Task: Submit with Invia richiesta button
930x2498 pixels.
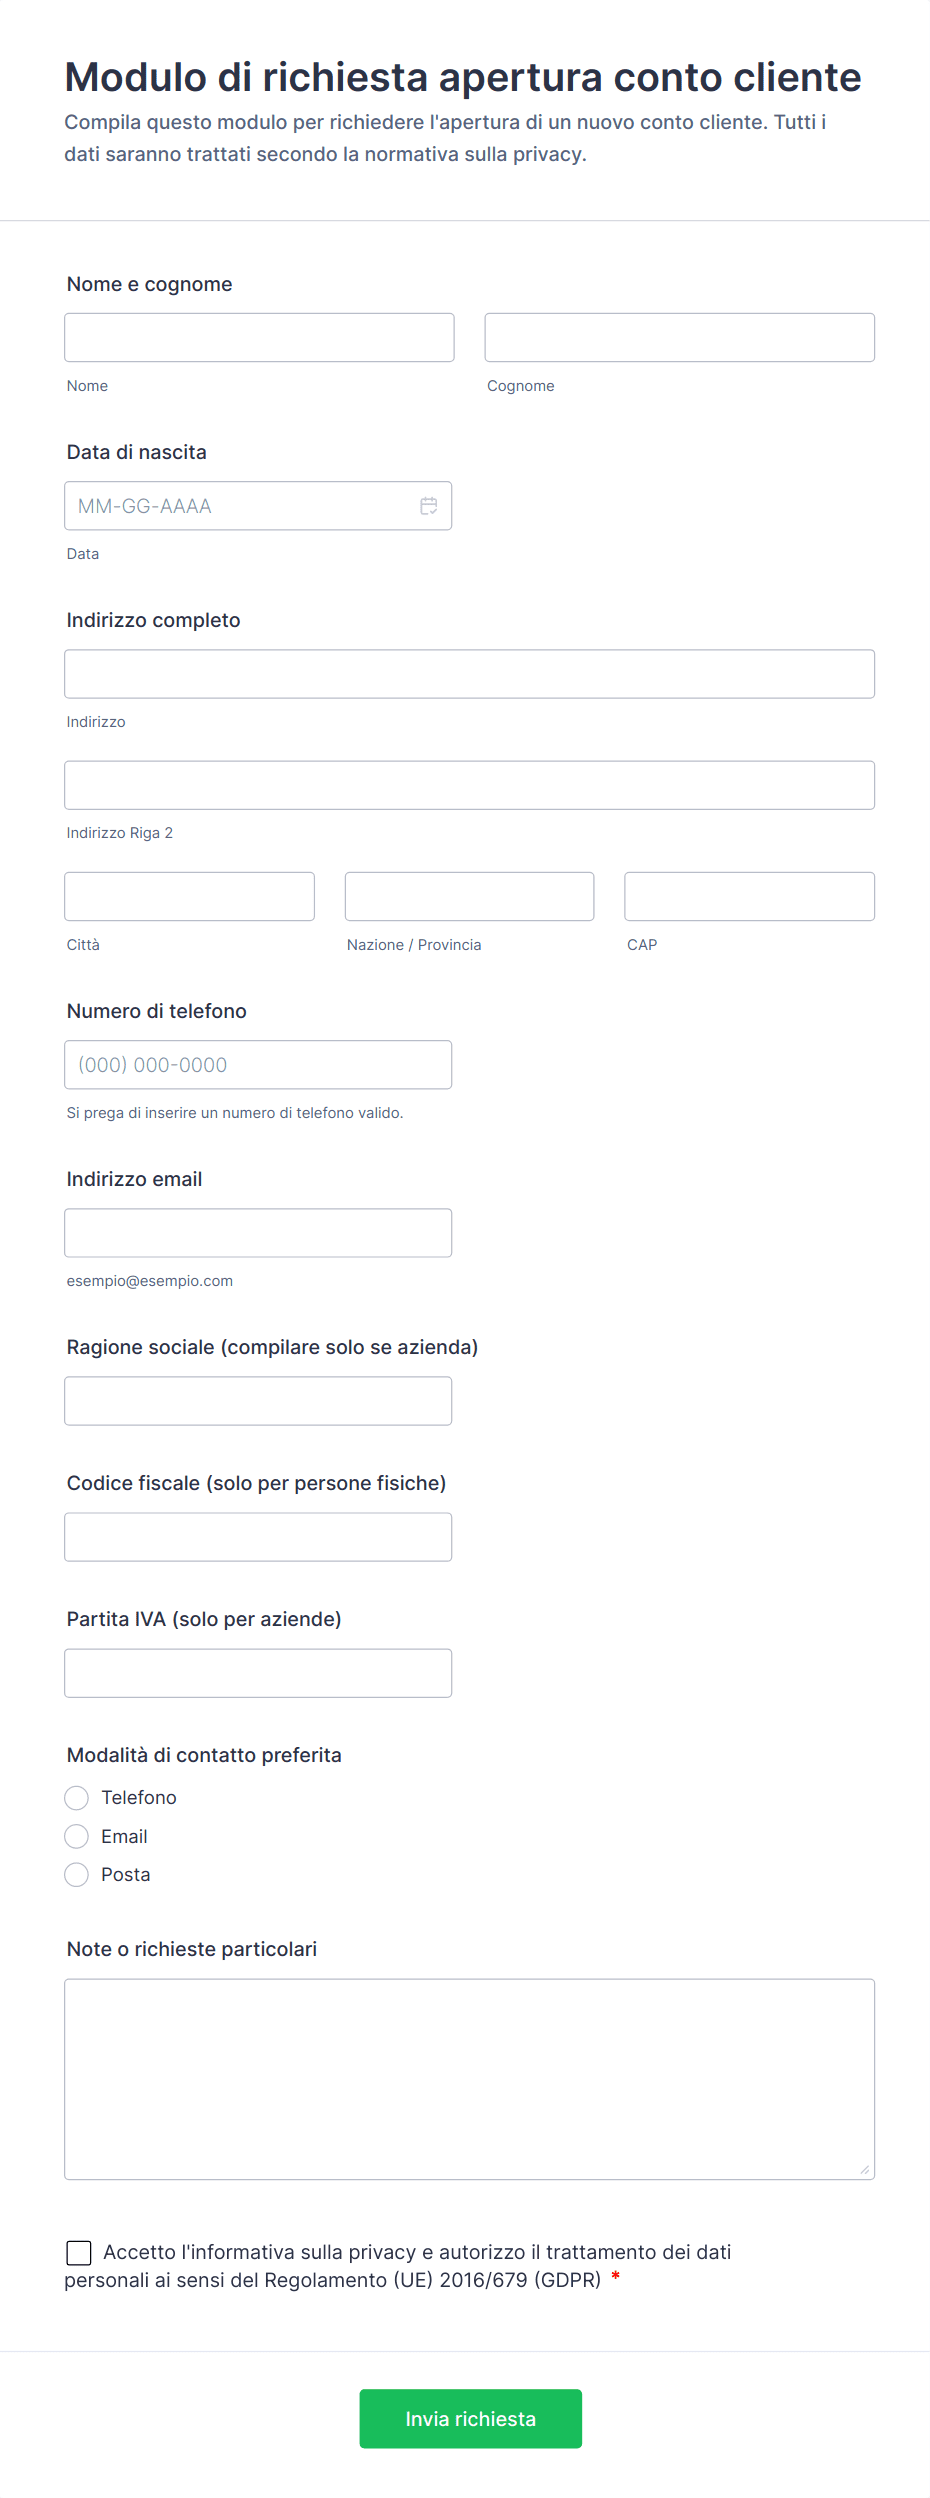Action: click(470, 2418)
